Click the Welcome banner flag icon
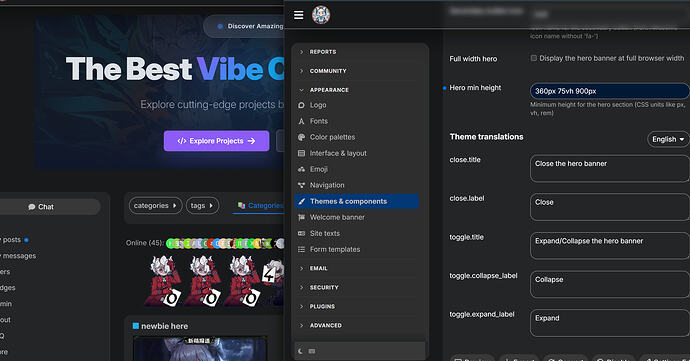The width and height of the screenshot is (690, 361). (x=301, y=217)
